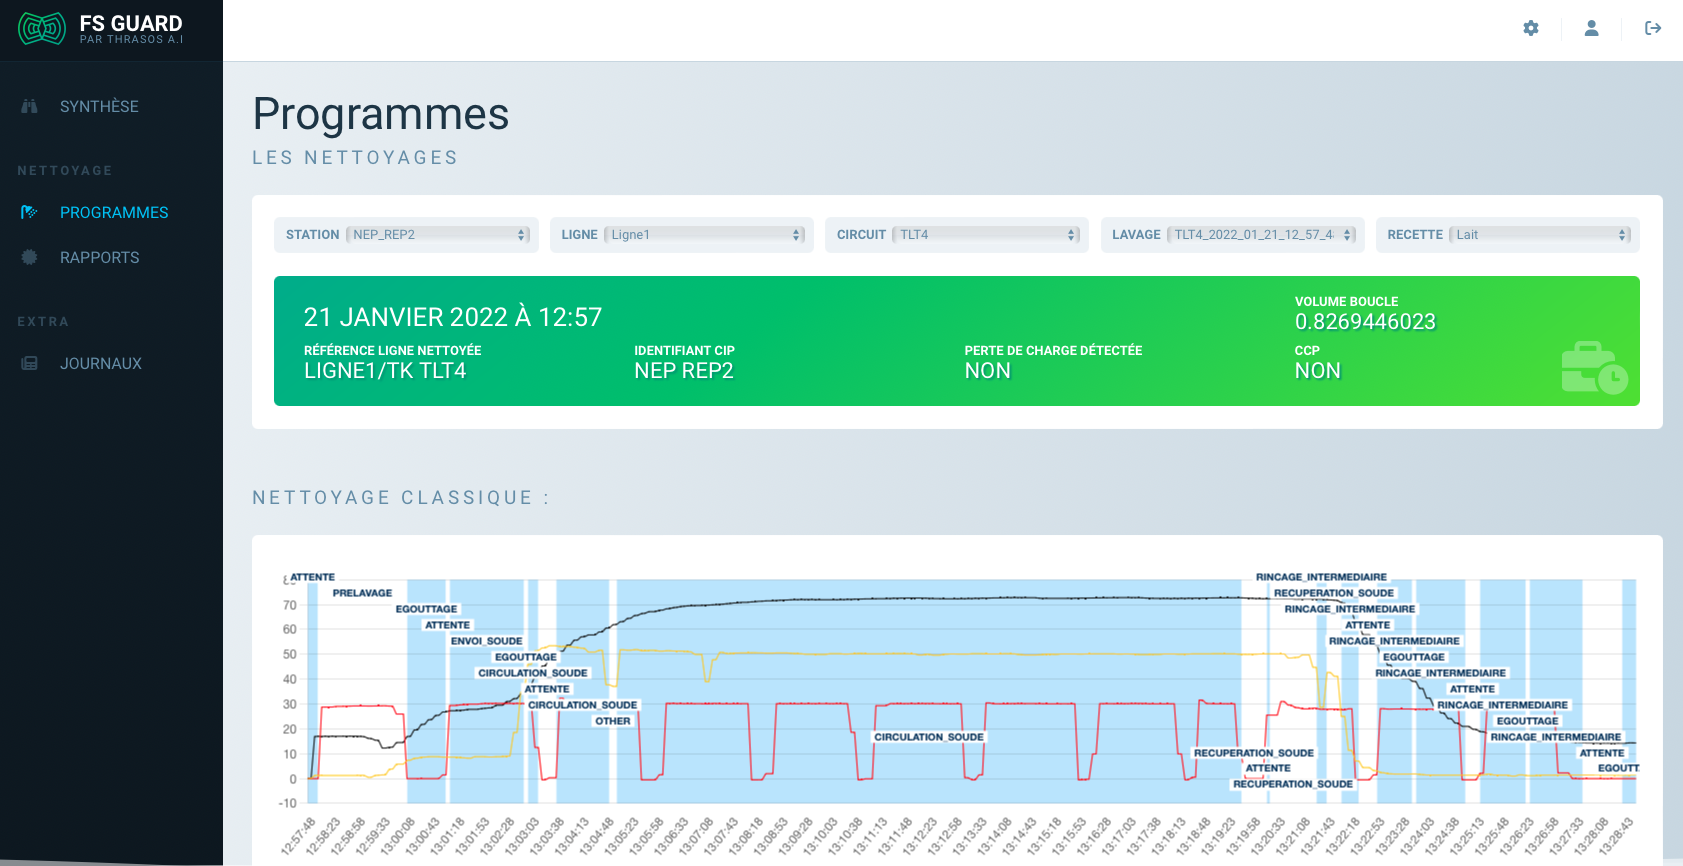
Task: Click the 70 value on chart Y axis
Action: [x=290, y=605]
